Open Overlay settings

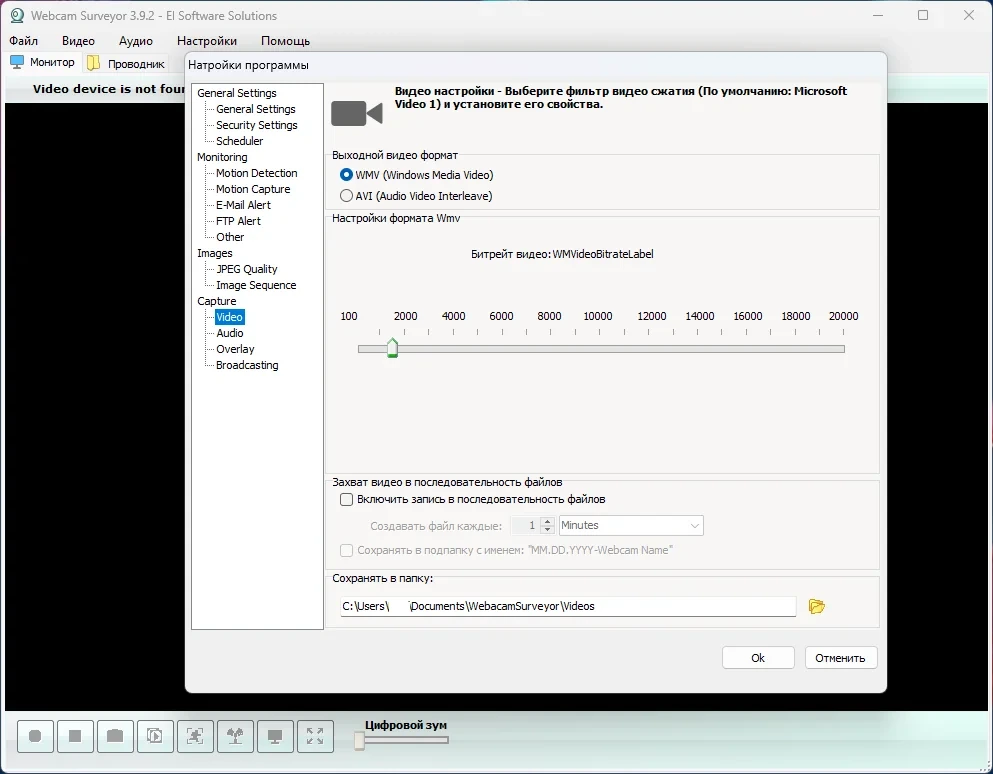235,349
